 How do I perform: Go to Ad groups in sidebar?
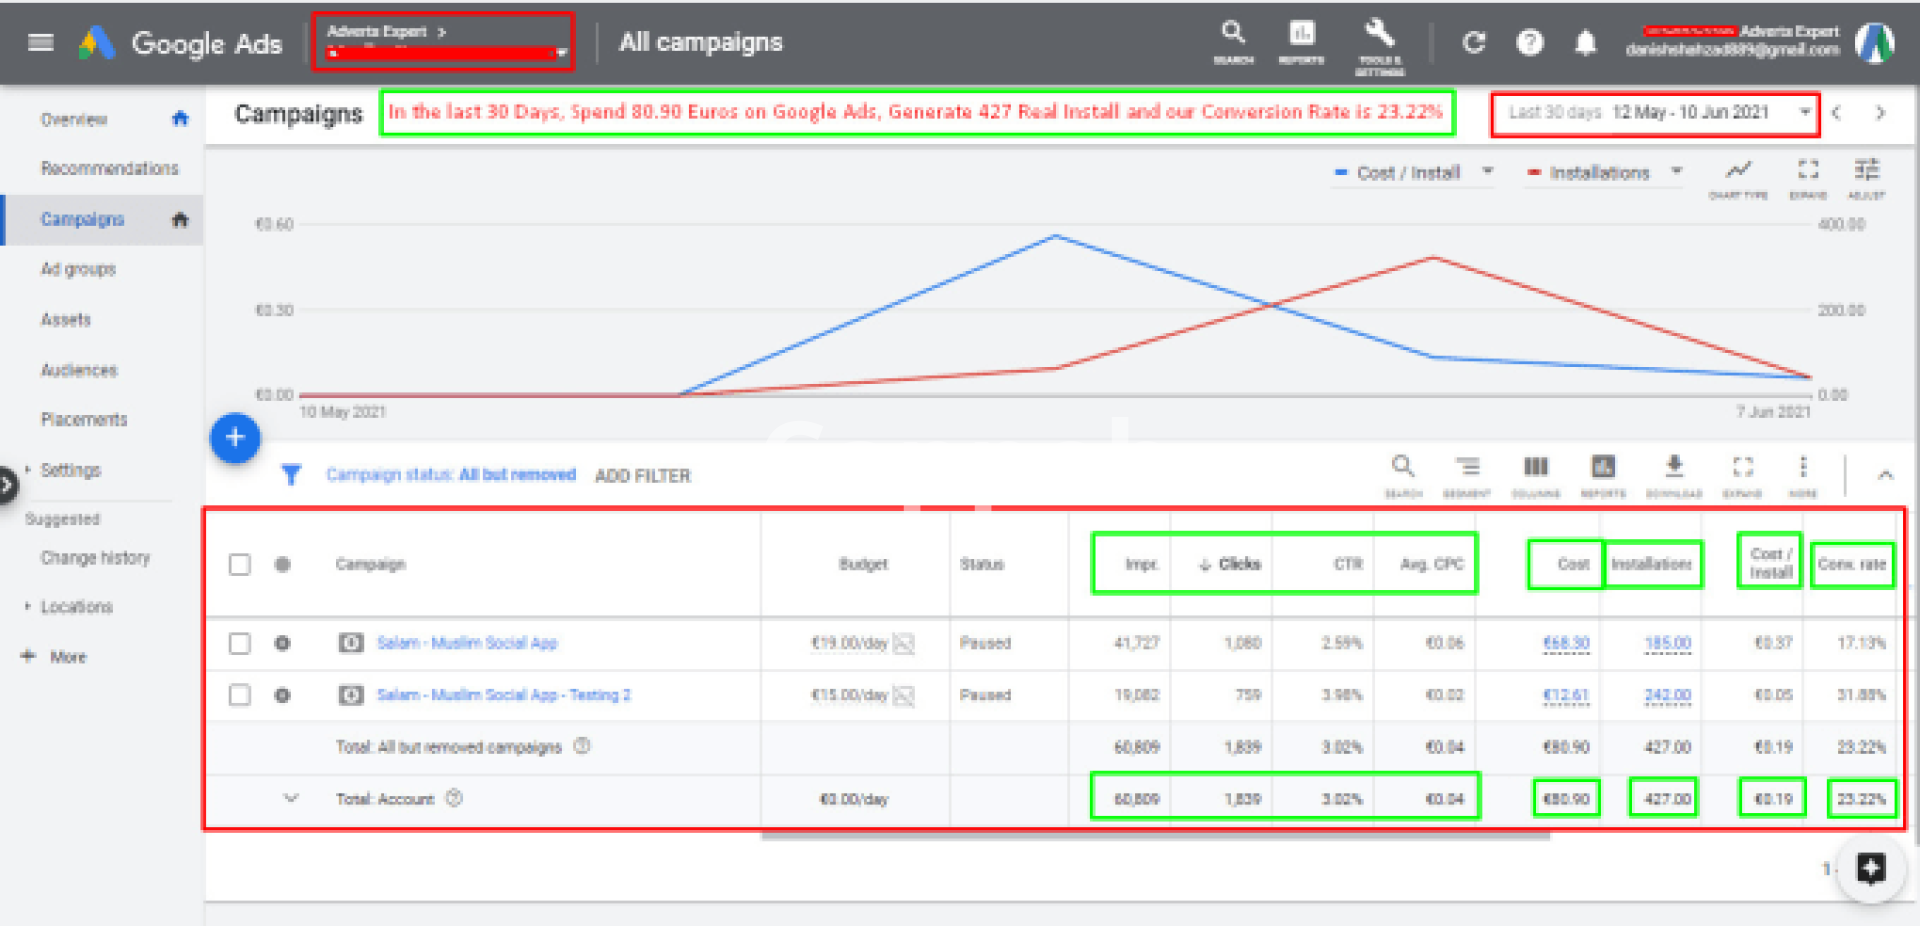pyautogui.click(x=78, y=269)
